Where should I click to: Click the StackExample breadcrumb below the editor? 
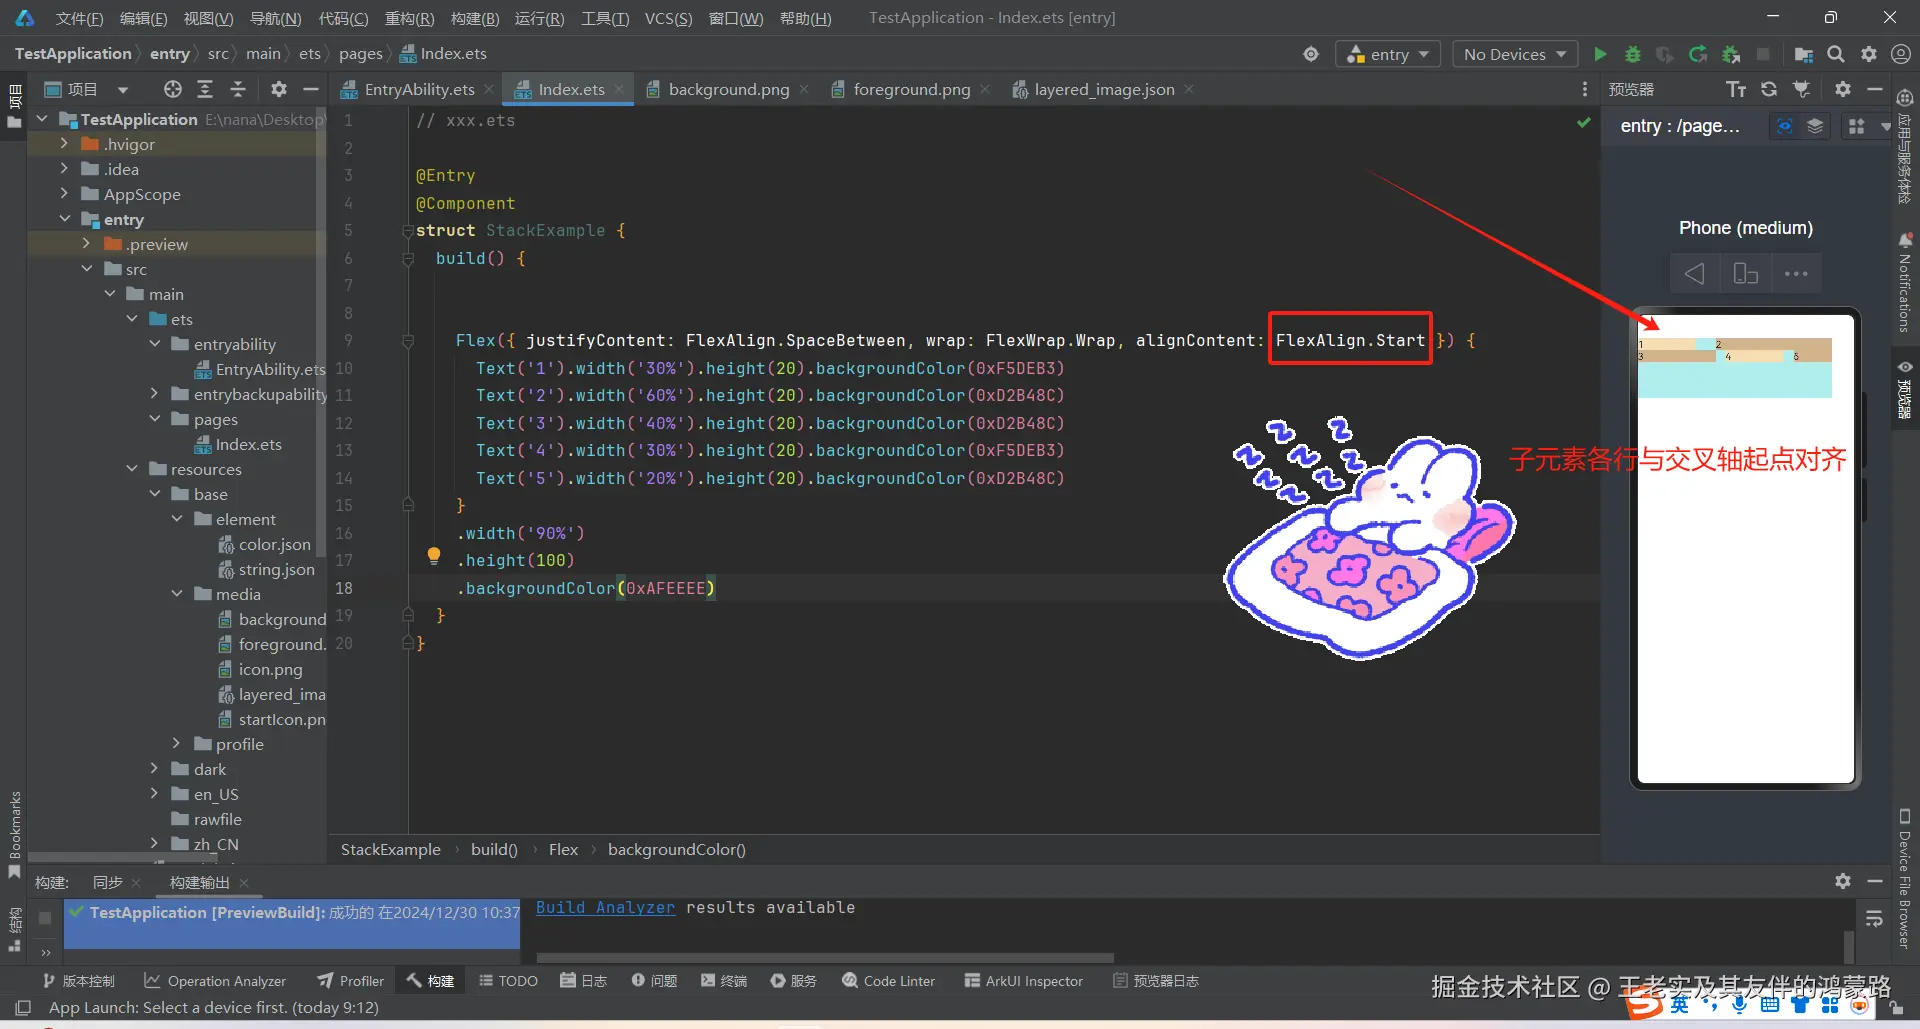click(391, 849)
